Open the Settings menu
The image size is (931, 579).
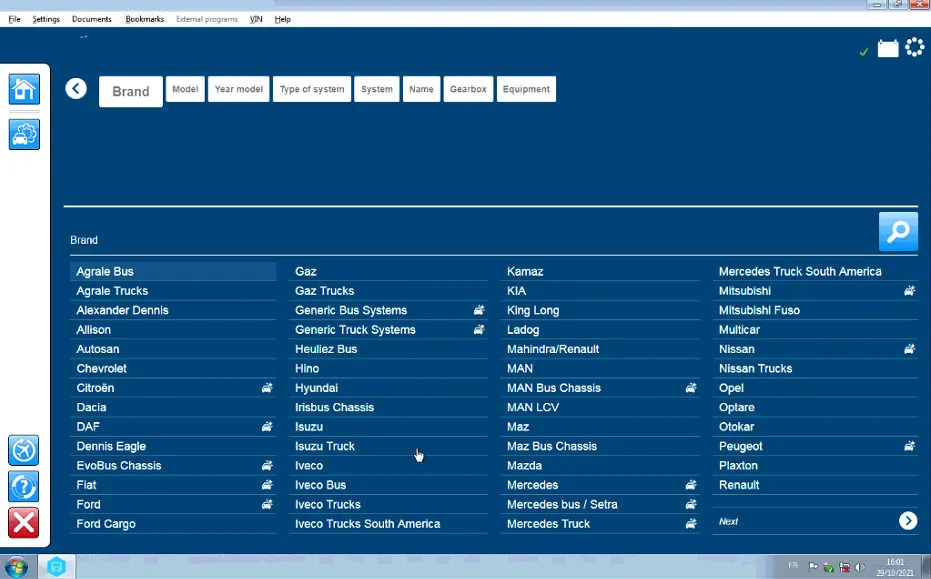point(46,19)
